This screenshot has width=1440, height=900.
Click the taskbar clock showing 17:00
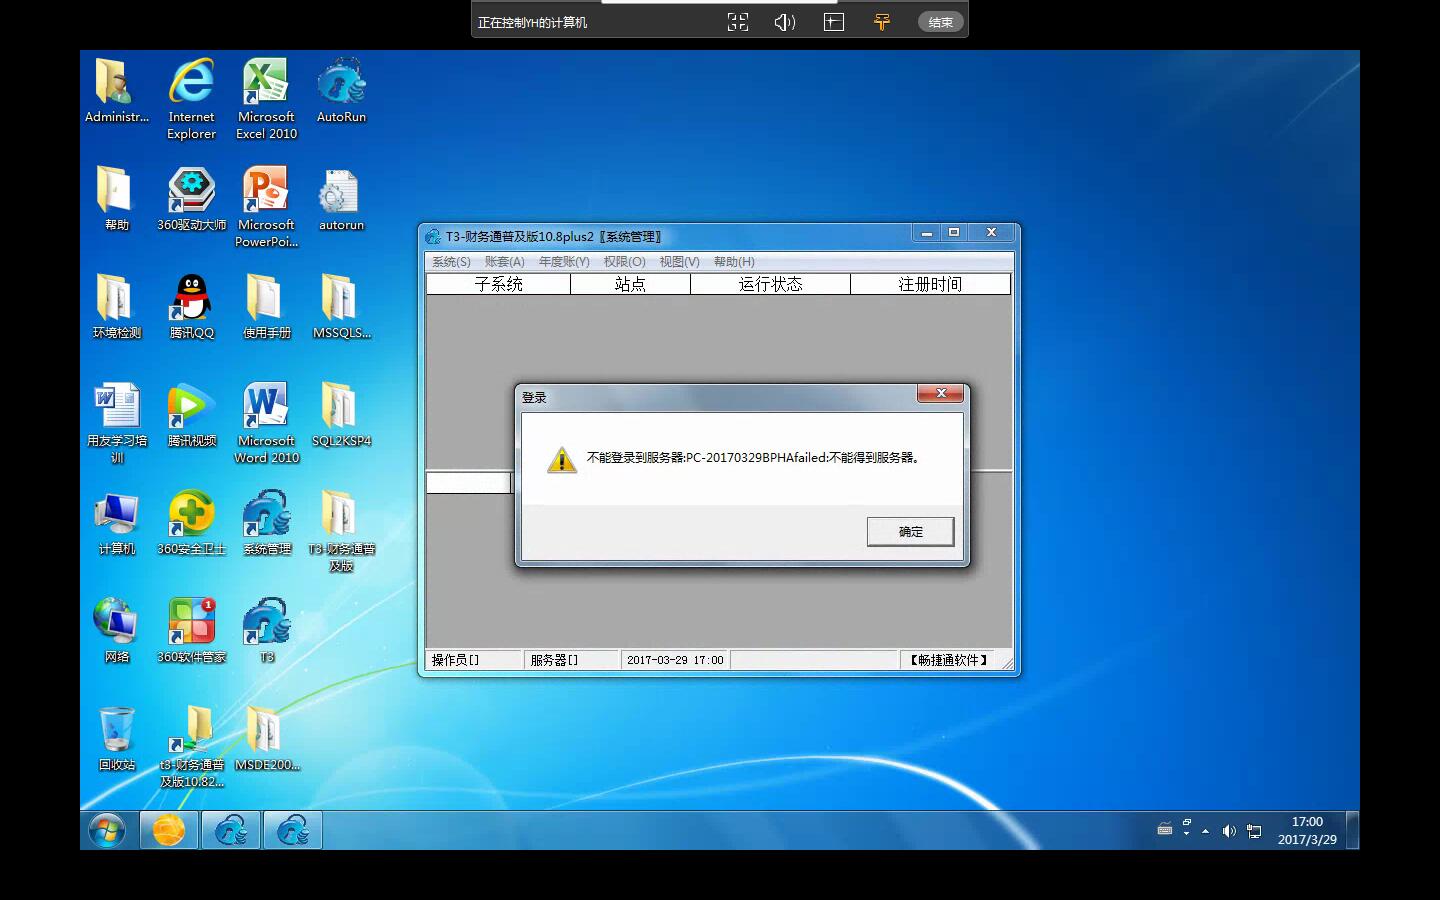(x=1307, y=830)
